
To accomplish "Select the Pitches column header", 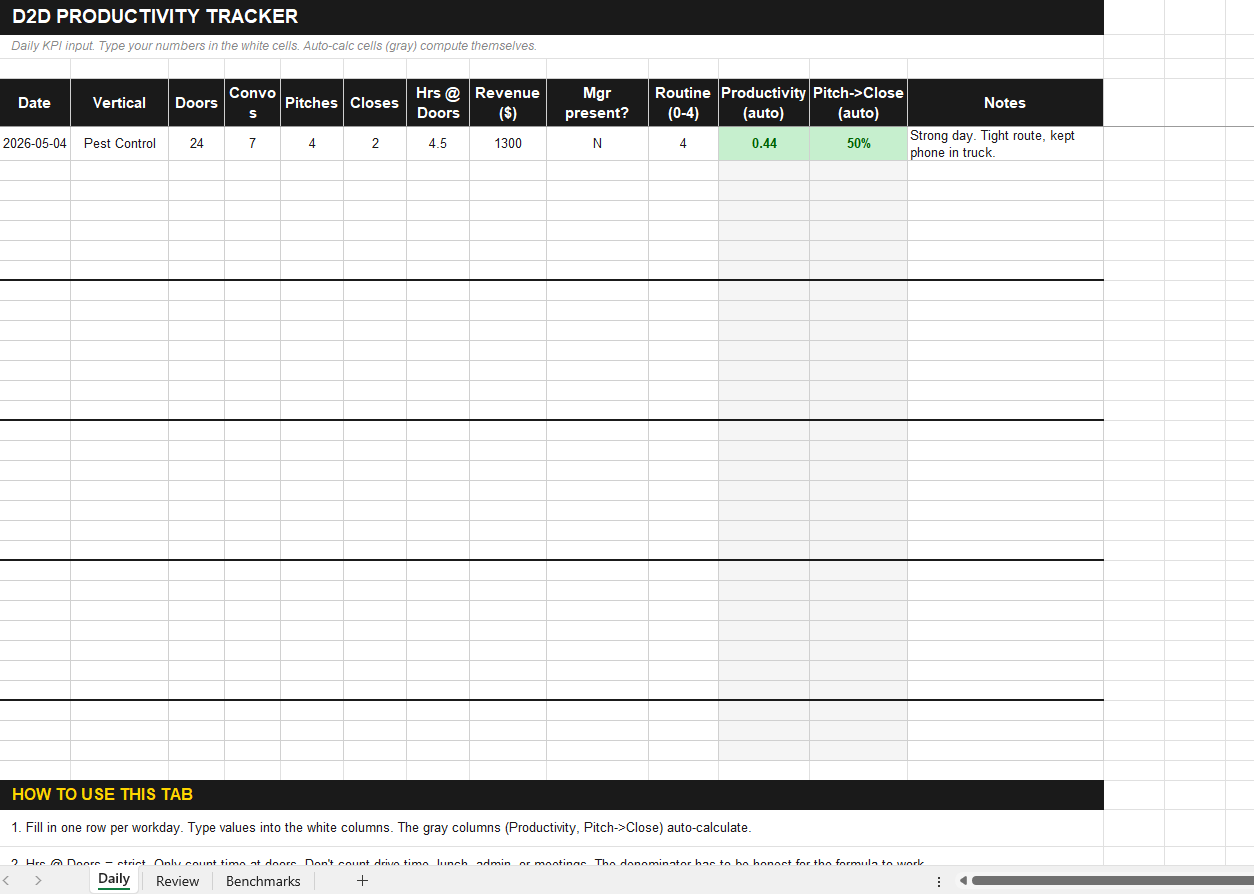I will [x=312, y=103].
